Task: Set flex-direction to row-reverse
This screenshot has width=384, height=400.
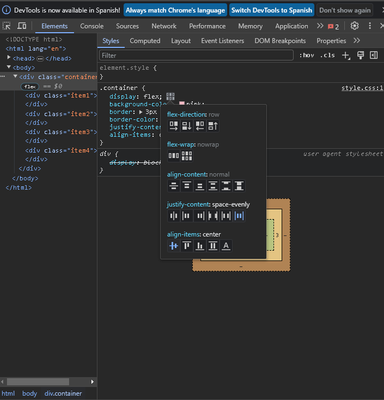Action: pyautogui.click(x=200, y=126)
